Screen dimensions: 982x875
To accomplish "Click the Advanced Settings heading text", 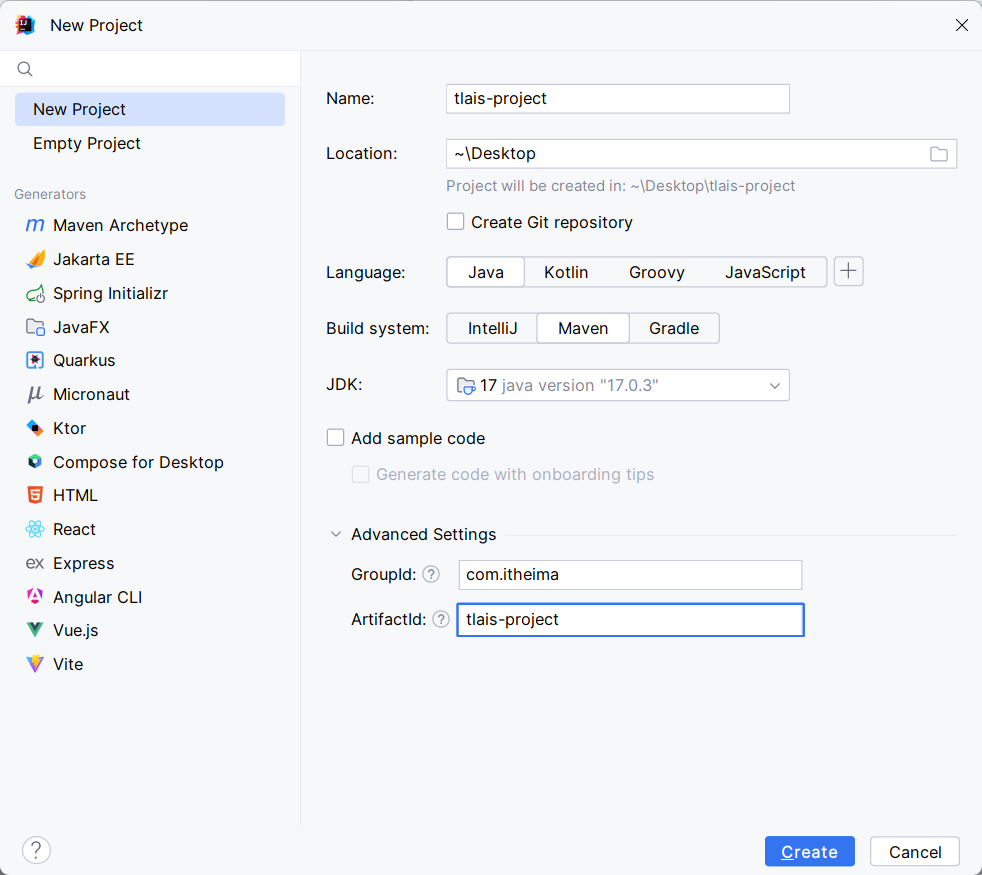I will tap(423, 534).
